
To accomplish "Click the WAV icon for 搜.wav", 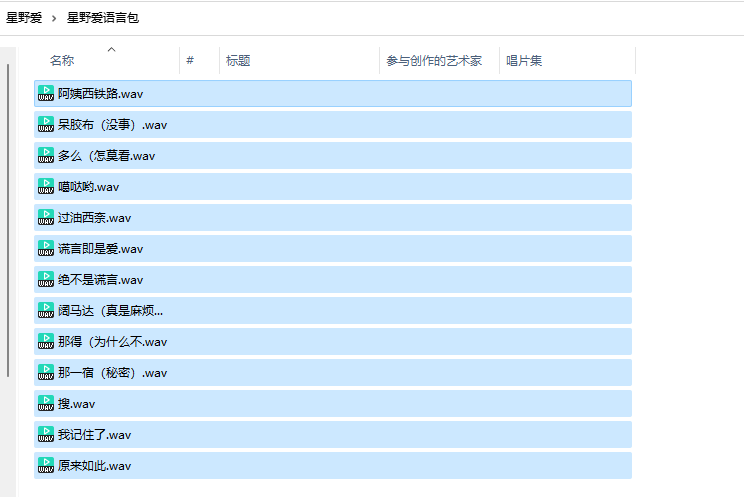I will 46,403.
